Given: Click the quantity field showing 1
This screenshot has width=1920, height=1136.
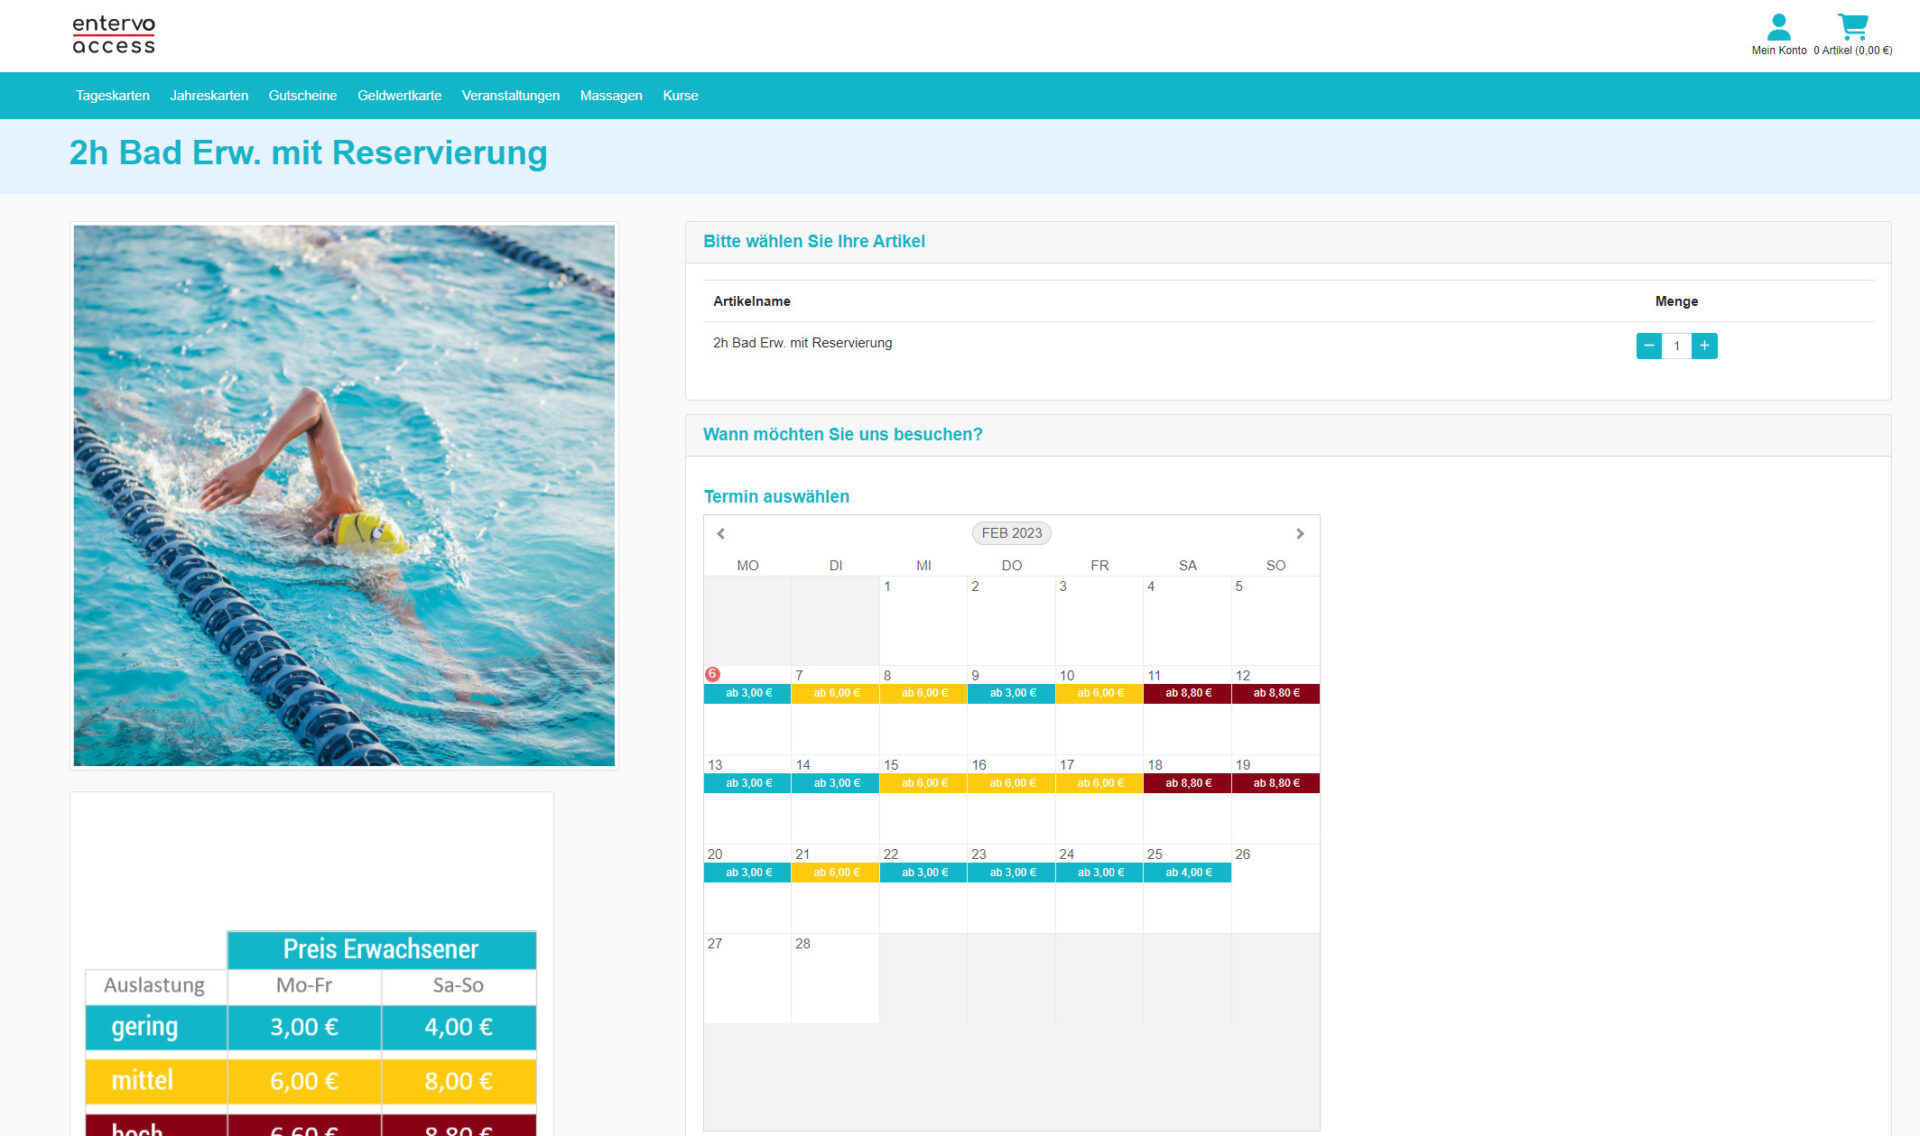Looking at the screenshot, I should coord(1677,346).
